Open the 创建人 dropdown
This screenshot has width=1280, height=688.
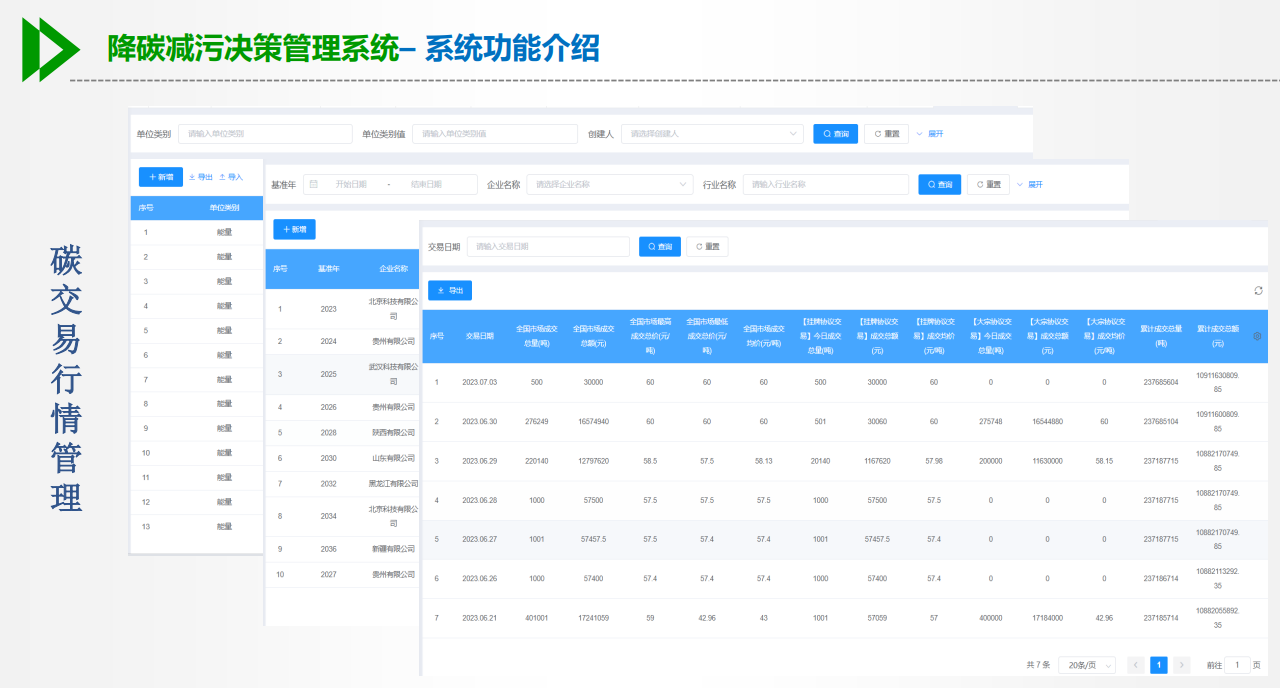click(x=712, y=133)
